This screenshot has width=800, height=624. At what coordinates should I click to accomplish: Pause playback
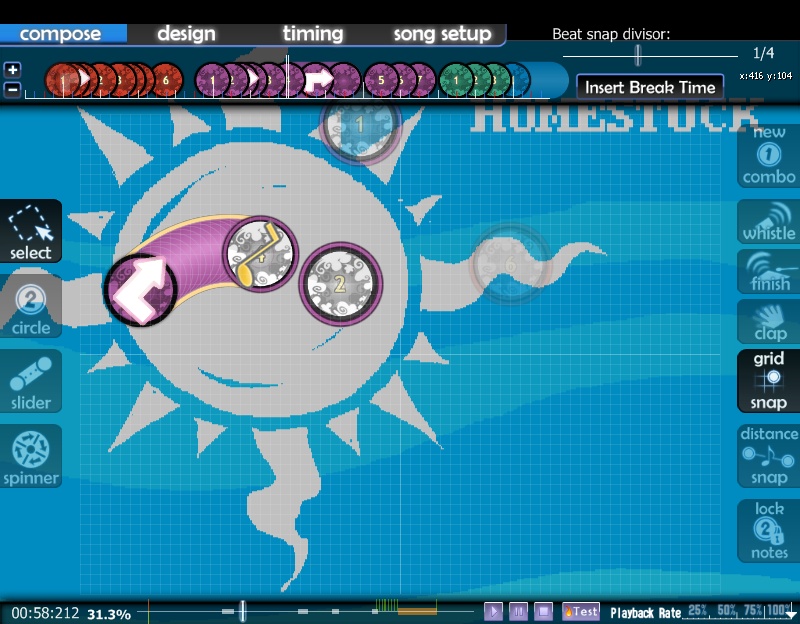(x=518, y=611)
